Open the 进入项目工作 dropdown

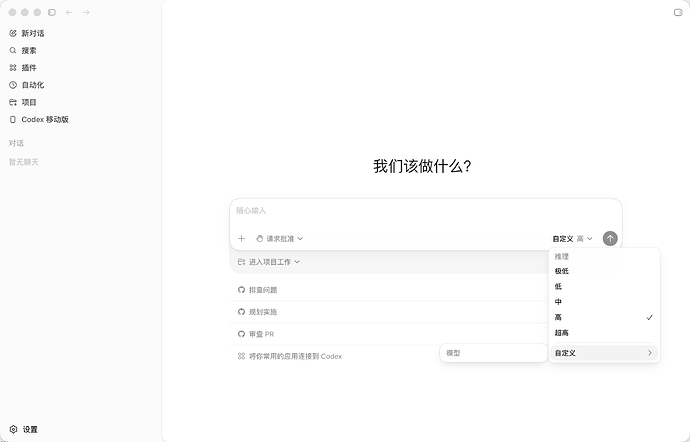269,262
